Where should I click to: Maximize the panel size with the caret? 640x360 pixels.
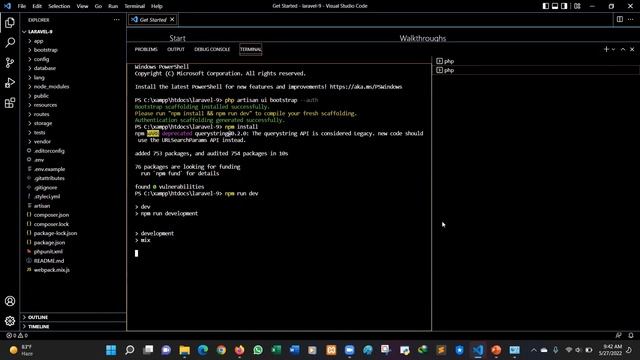(x=623, y=49)
